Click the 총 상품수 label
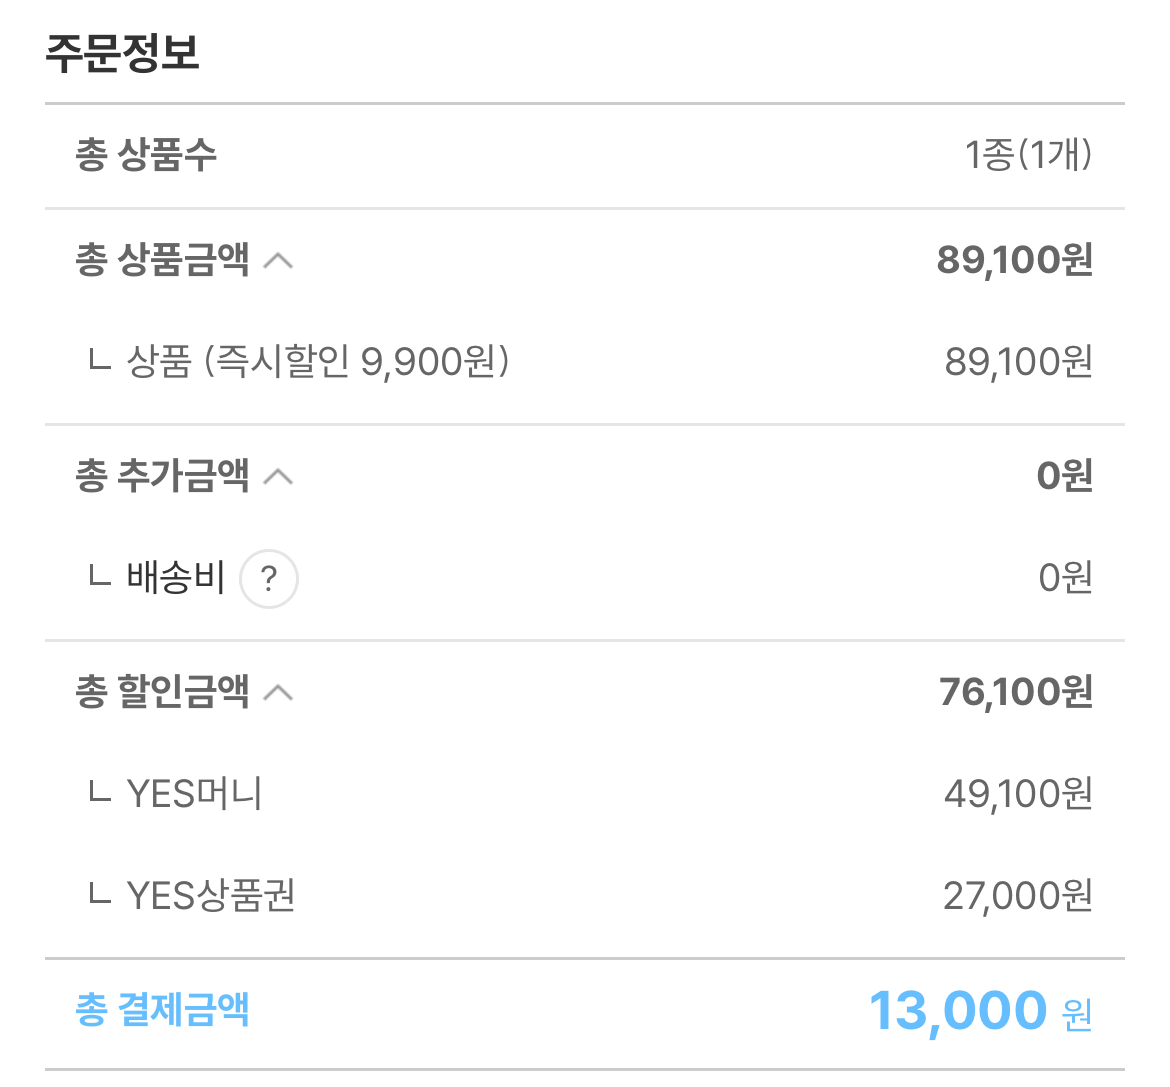 pyautogui.click(x=146, y=155)
